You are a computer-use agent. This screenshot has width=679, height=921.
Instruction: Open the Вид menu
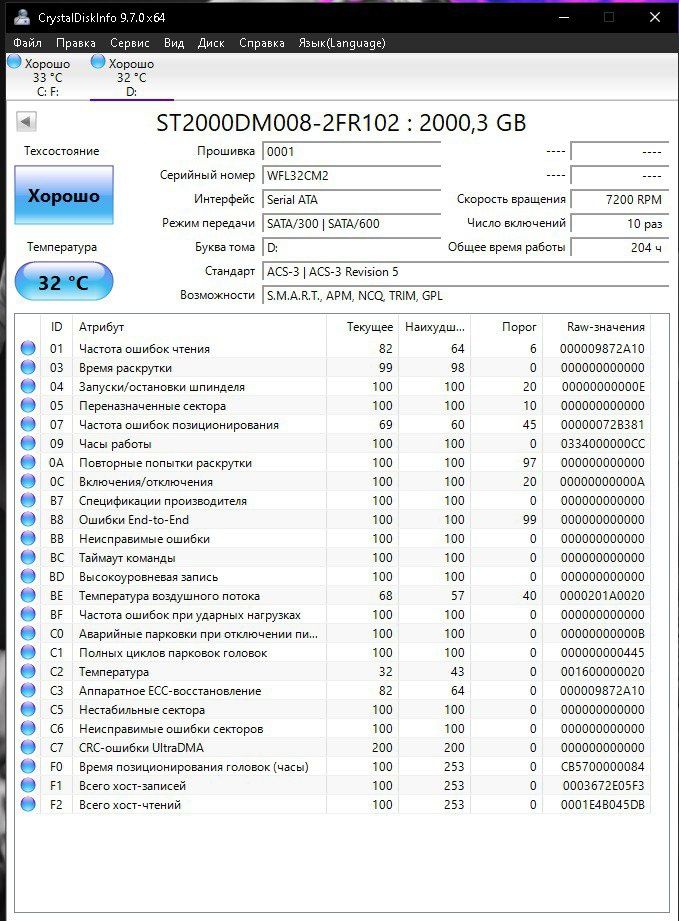(x=174, y=43)
